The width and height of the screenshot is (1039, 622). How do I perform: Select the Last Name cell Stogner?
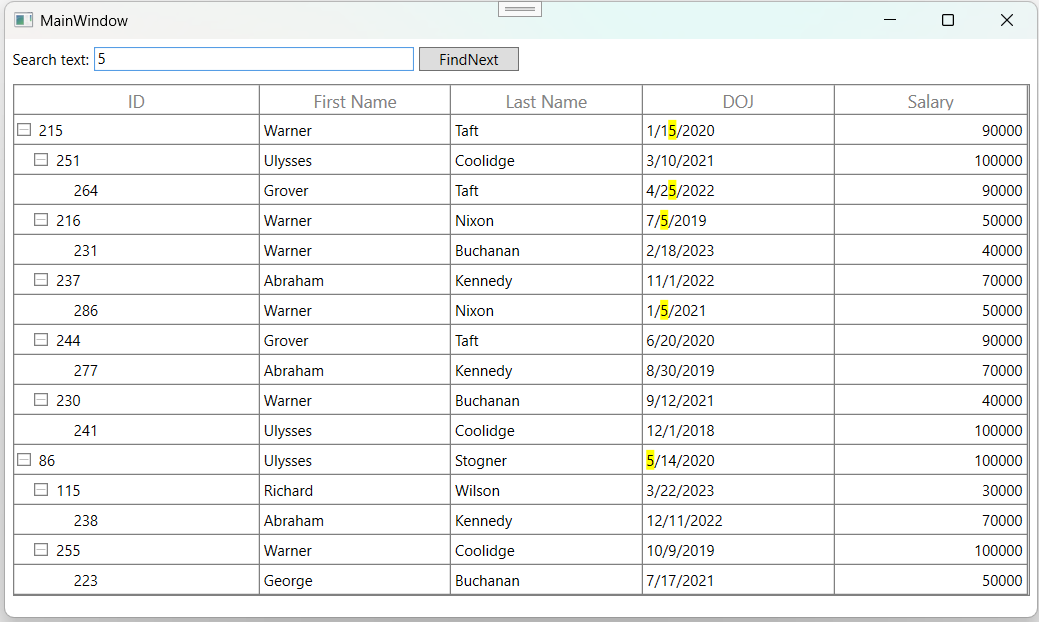546,460
